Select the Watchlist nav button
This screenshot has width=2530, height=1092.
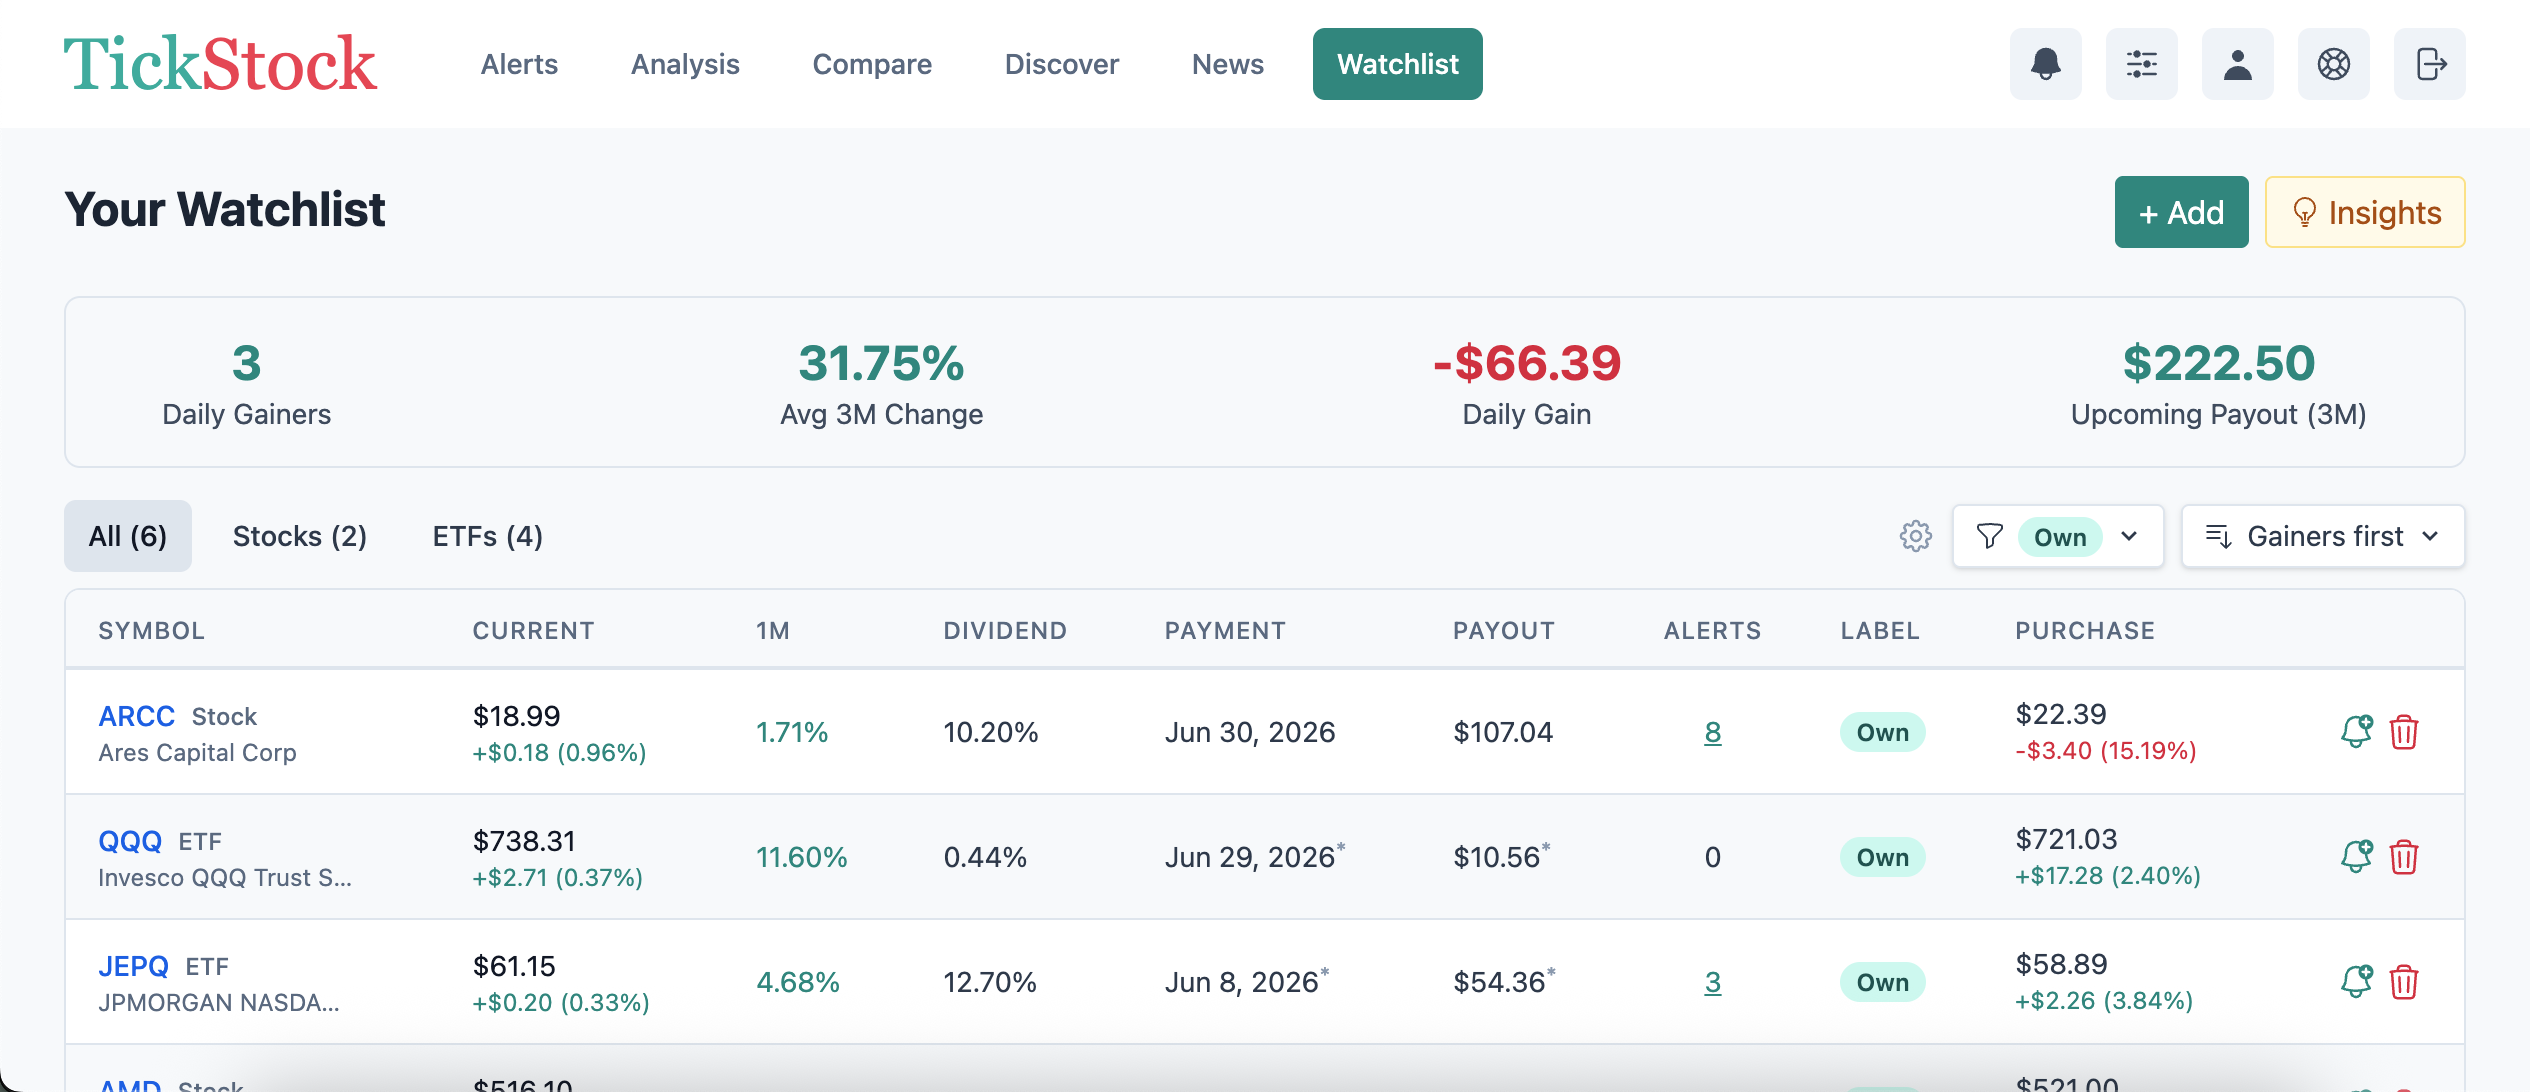click(1398, 64)
